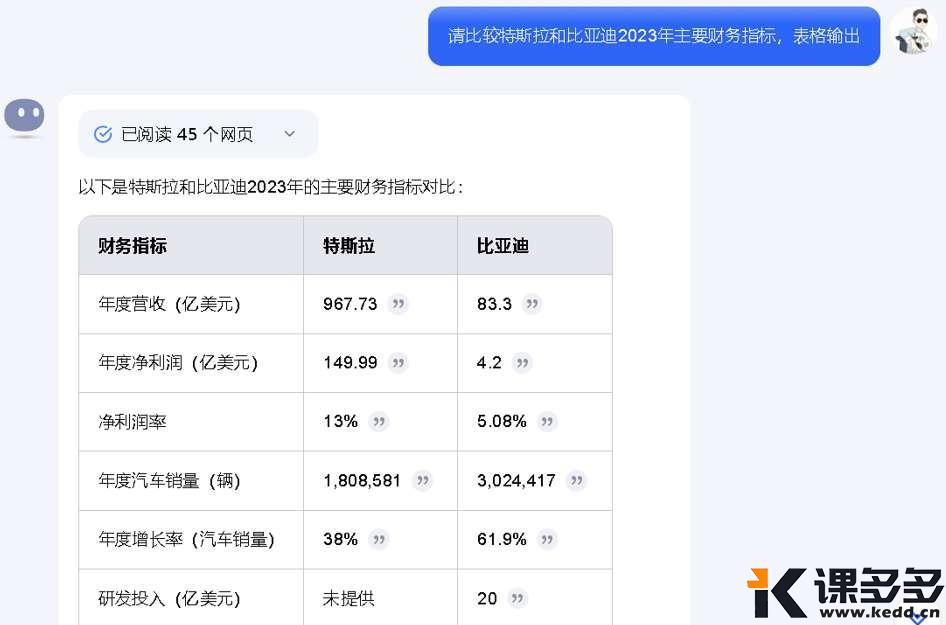
Task: Click the 研发投入 (亿美元) row label
Action: (x=169, y=598)
